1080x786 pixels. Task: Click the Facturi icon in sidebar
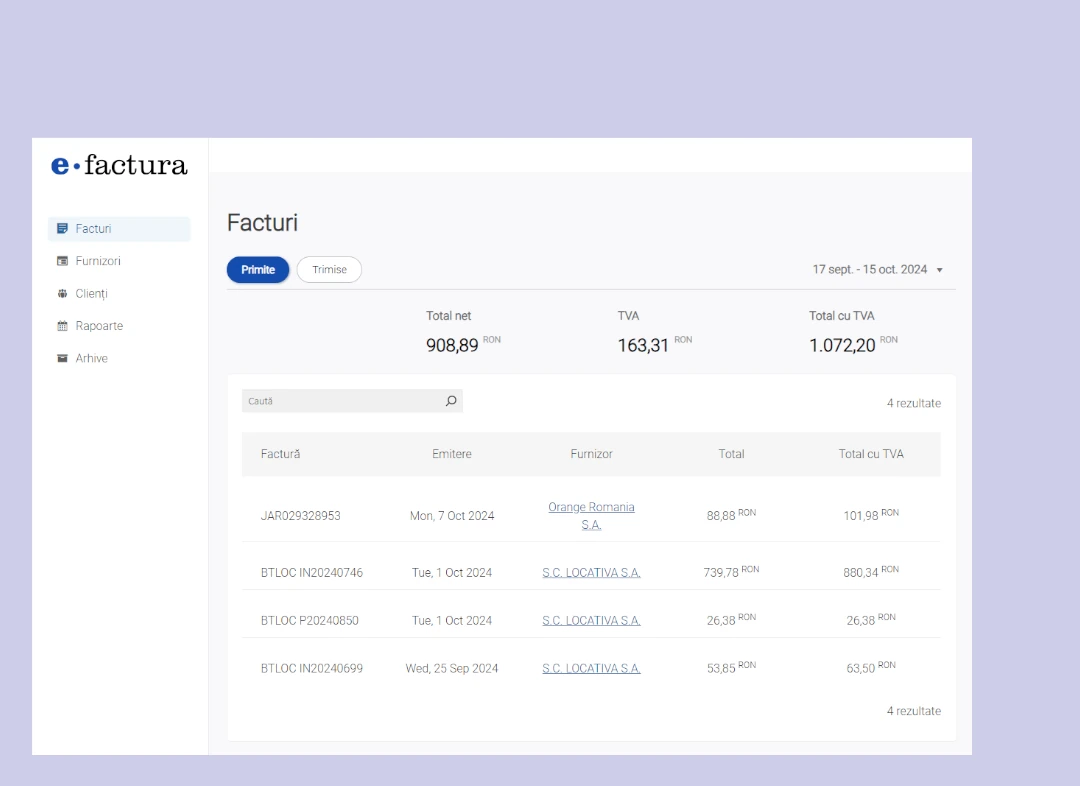62,229
